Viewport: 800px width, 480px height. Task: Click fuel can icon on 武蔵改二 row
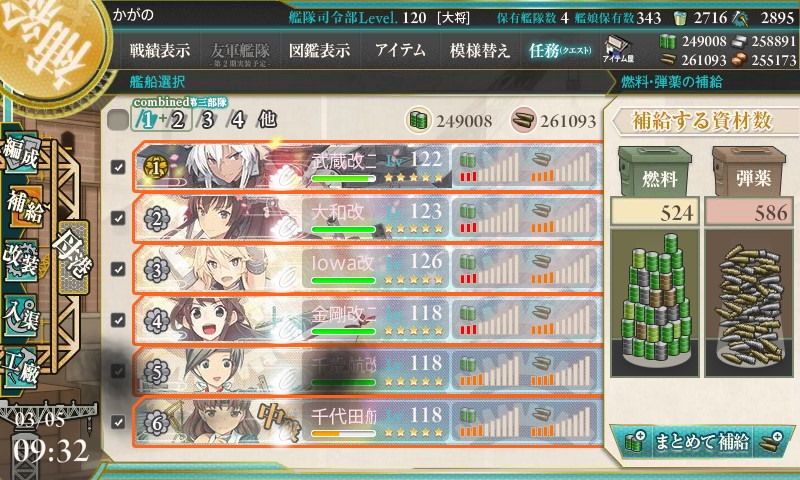(468, 160)
